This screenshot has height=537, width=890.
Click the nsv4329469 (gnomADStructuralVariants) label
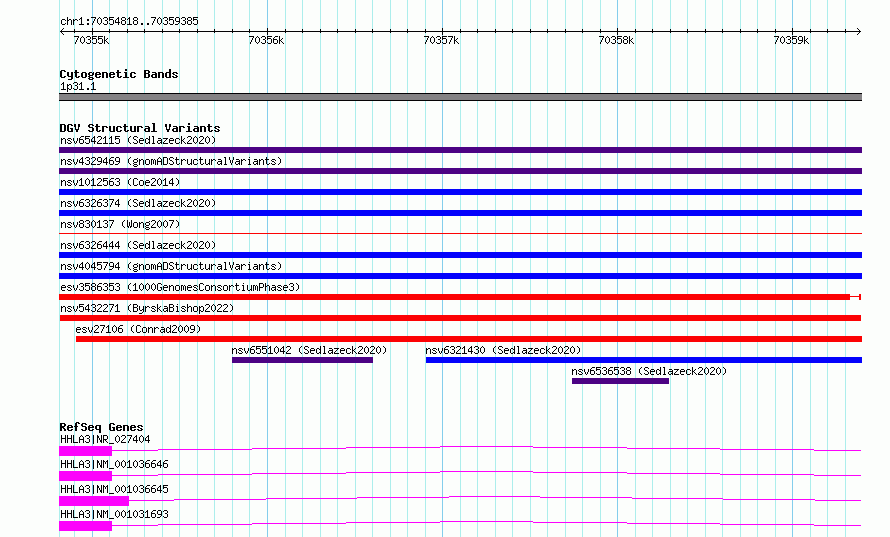click(171, 161)
